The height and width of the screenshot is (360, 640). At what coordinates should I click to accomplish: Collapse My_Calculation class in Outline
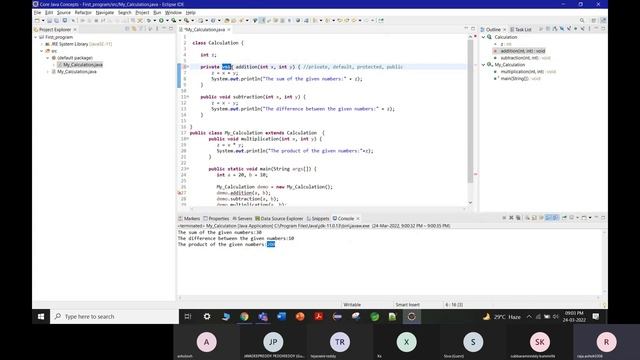click(484, 65)
